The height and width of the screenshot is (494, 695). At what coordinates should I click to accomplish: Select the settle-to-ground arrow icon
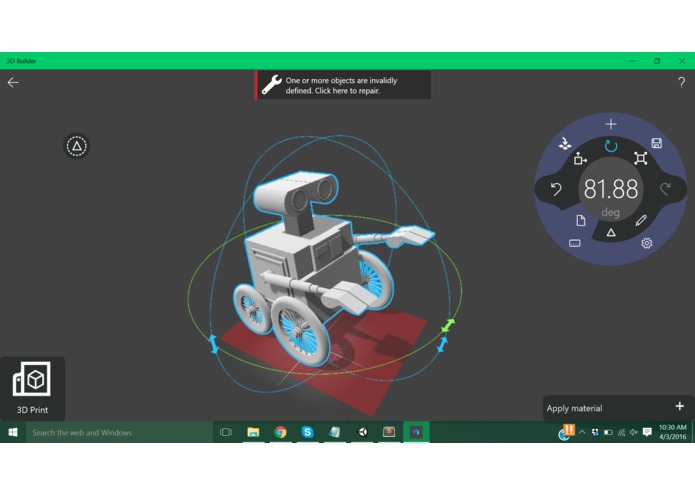click(x=565, y=144)
